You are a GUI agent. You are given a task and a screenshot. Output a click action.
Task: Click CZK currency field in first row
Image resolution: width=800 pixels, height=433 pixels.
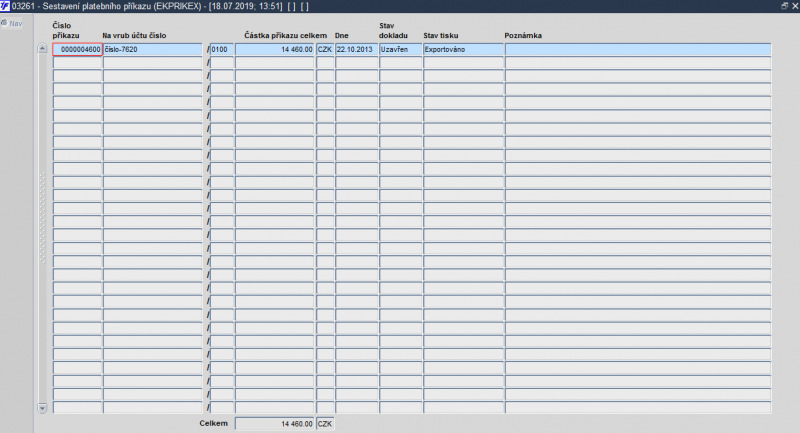[325, 49]
